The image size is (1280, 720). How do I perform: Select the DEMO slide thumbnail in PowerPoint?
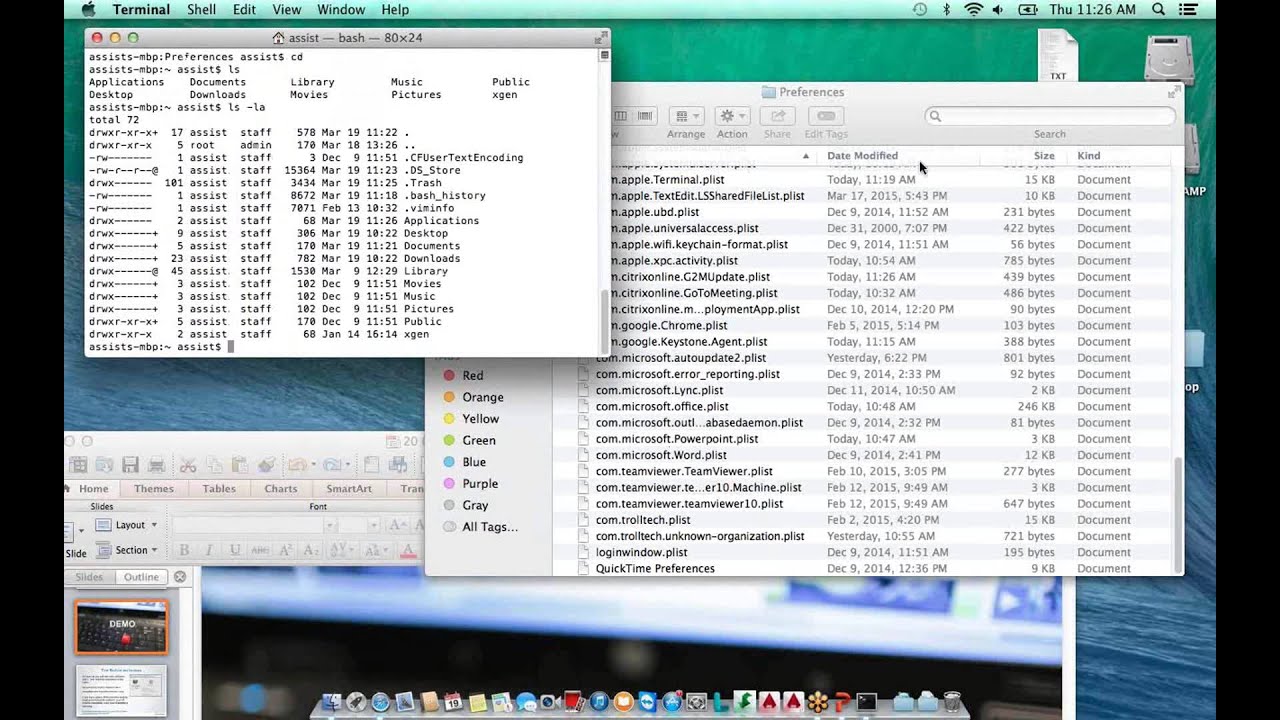point(121,626)
